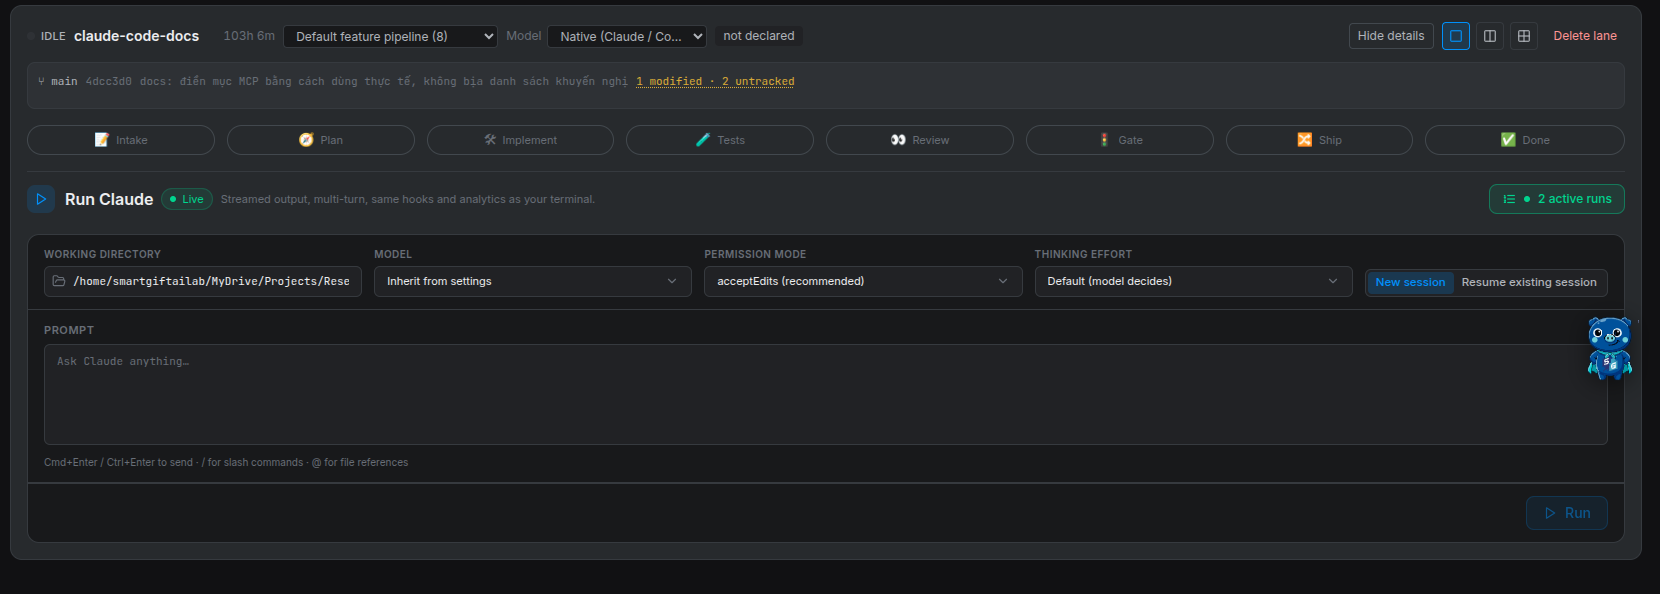
Task: Click the claude-code-docs lane title
Action: (x=136, y=36)
